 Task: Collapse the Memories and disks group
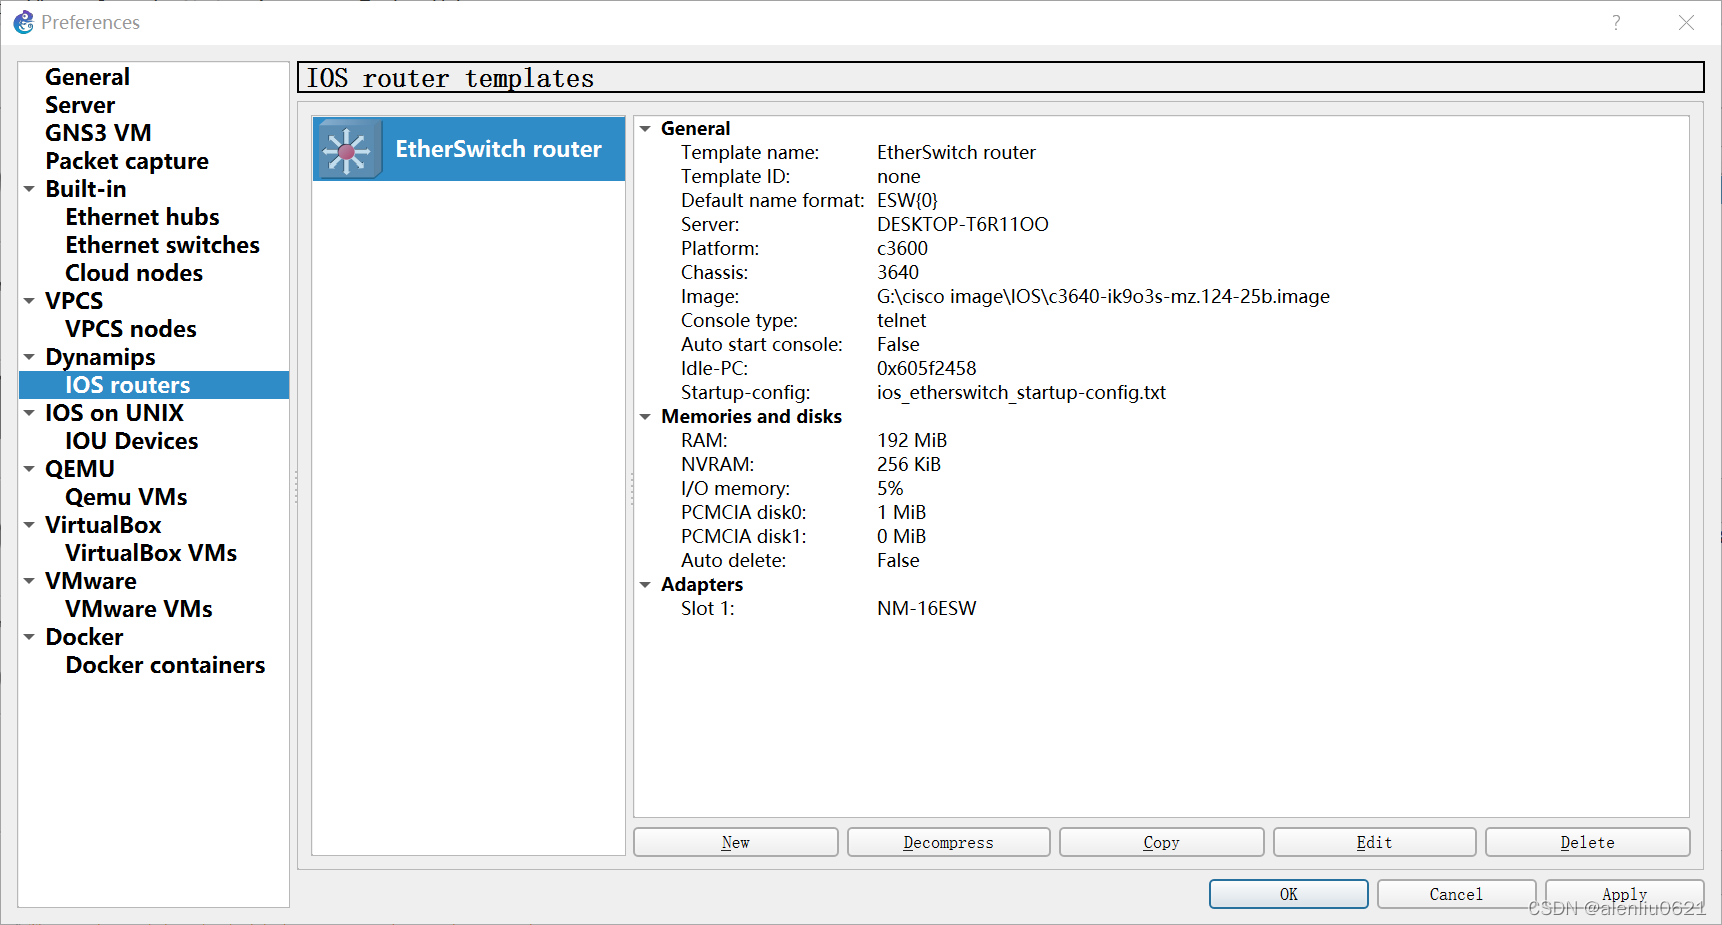[x=646, y=417]
